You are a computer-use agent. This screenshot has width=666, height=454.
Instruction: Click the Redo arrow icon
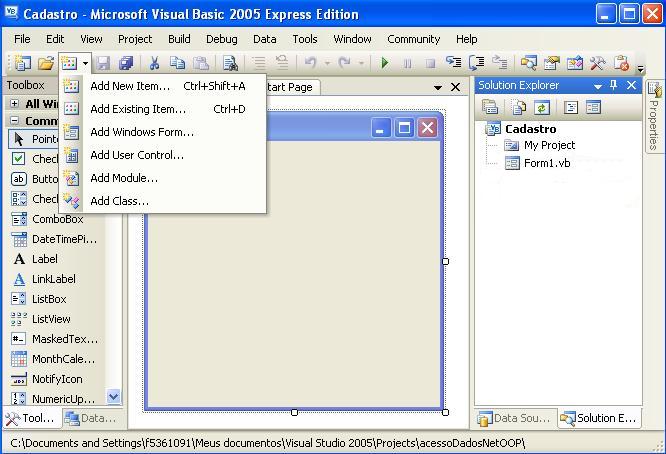(344, 63)
